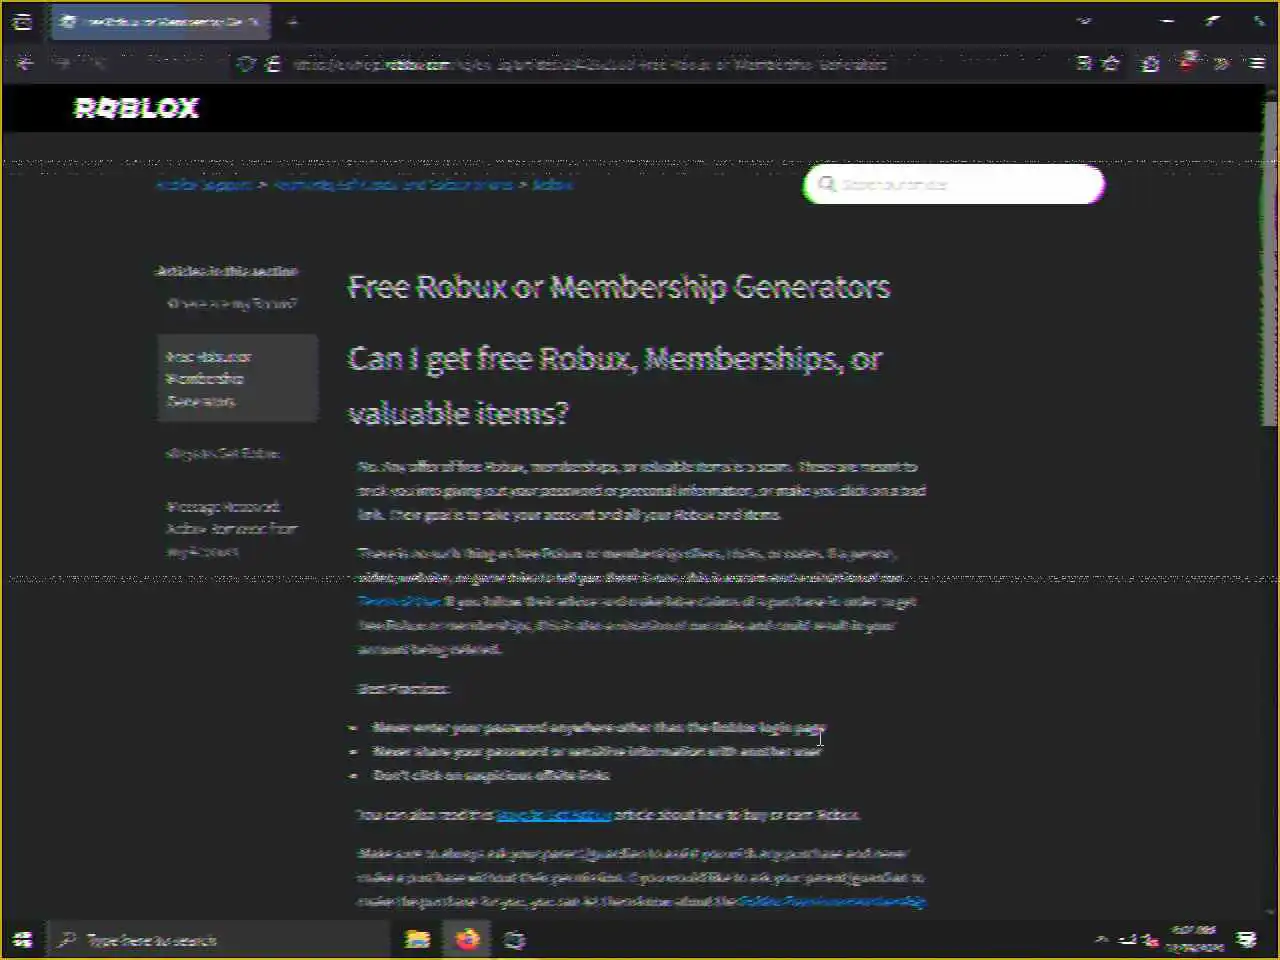Open the Roblox Support breadcrumb link
Viewport: 1280px width, 960px height.
pyautogui.click(x=203, y=185)
